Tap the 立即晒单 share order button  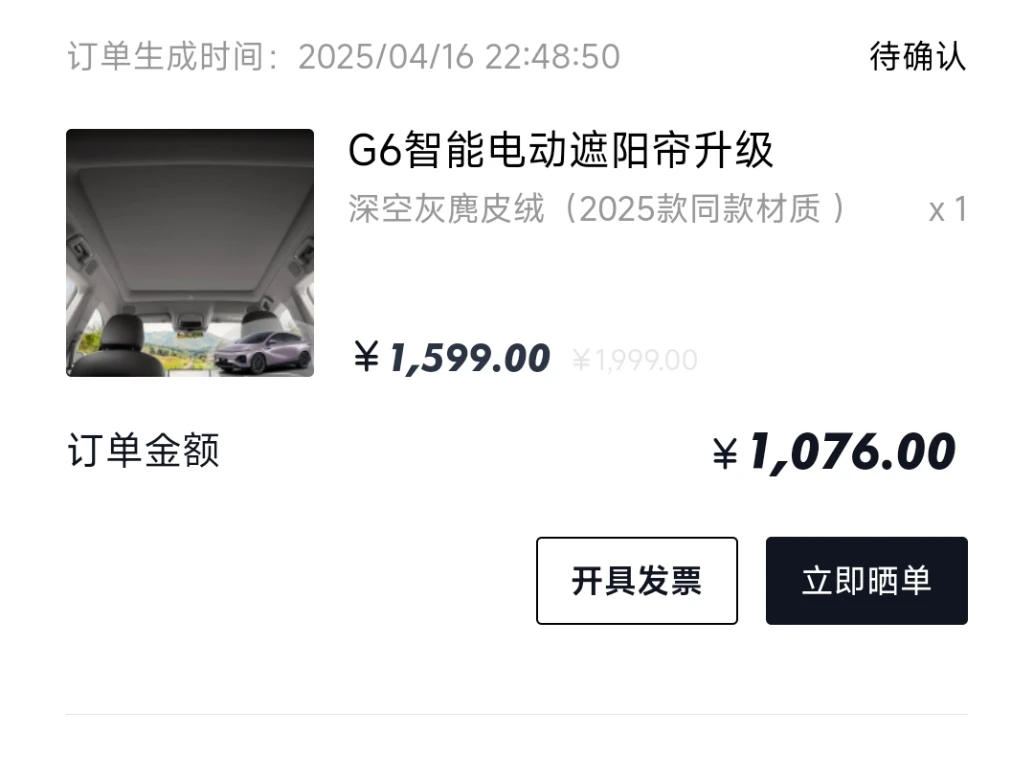click(867, 580)
